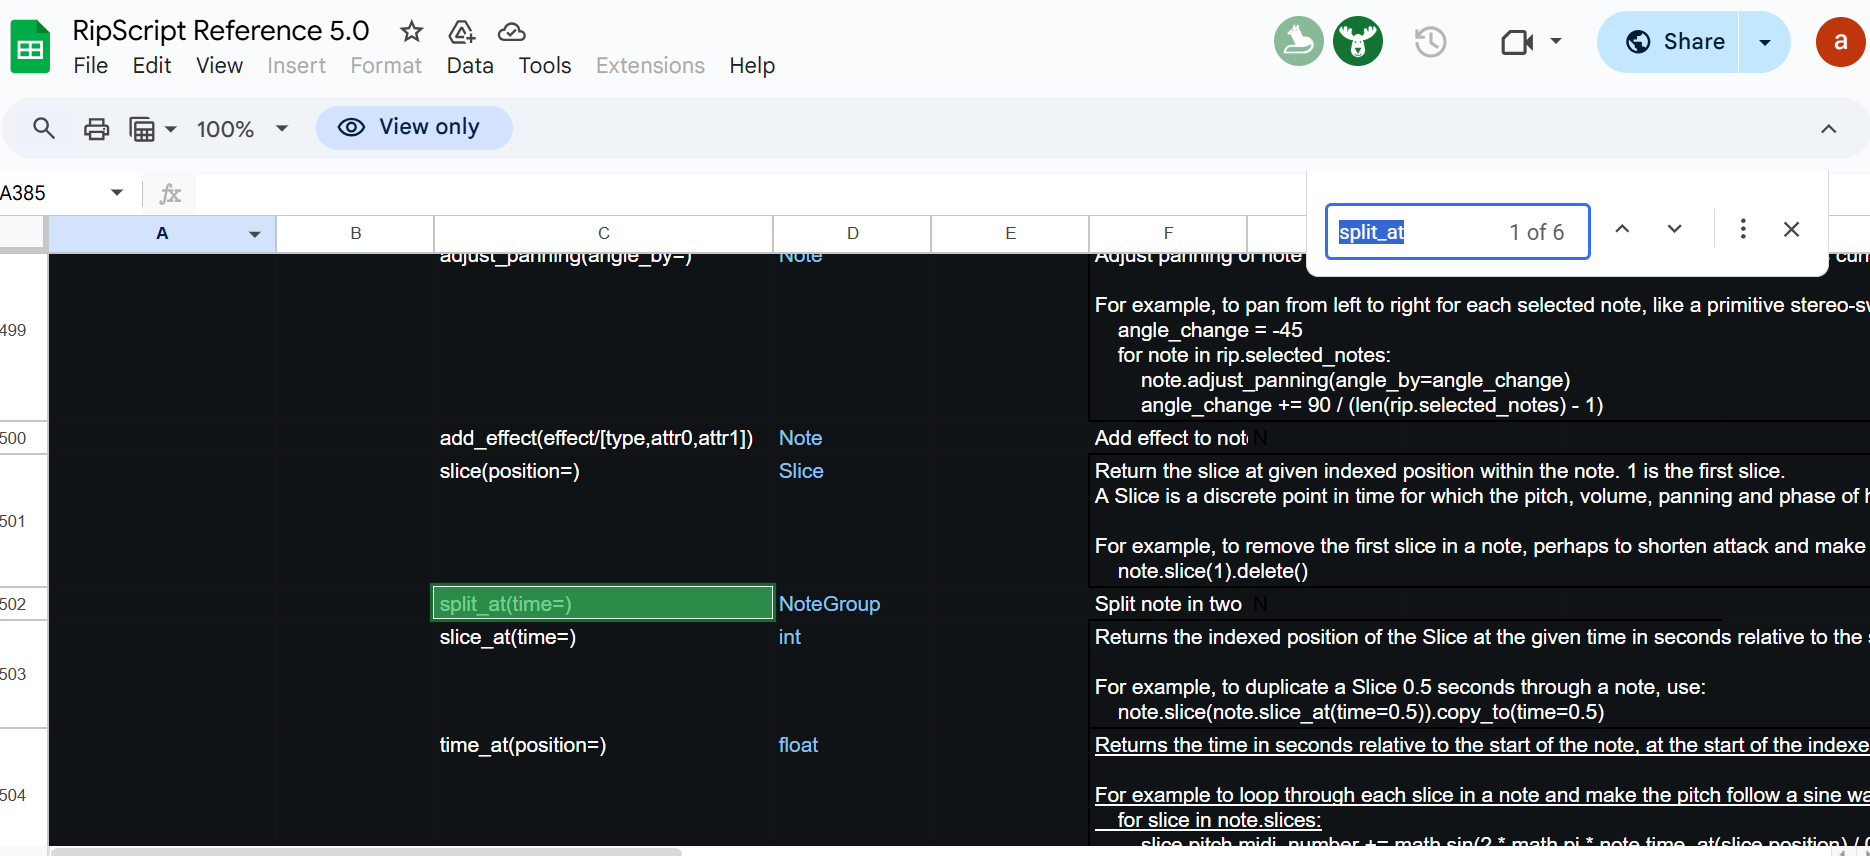Go to next search match
1870x856 pixels.
coord(1674,229)
